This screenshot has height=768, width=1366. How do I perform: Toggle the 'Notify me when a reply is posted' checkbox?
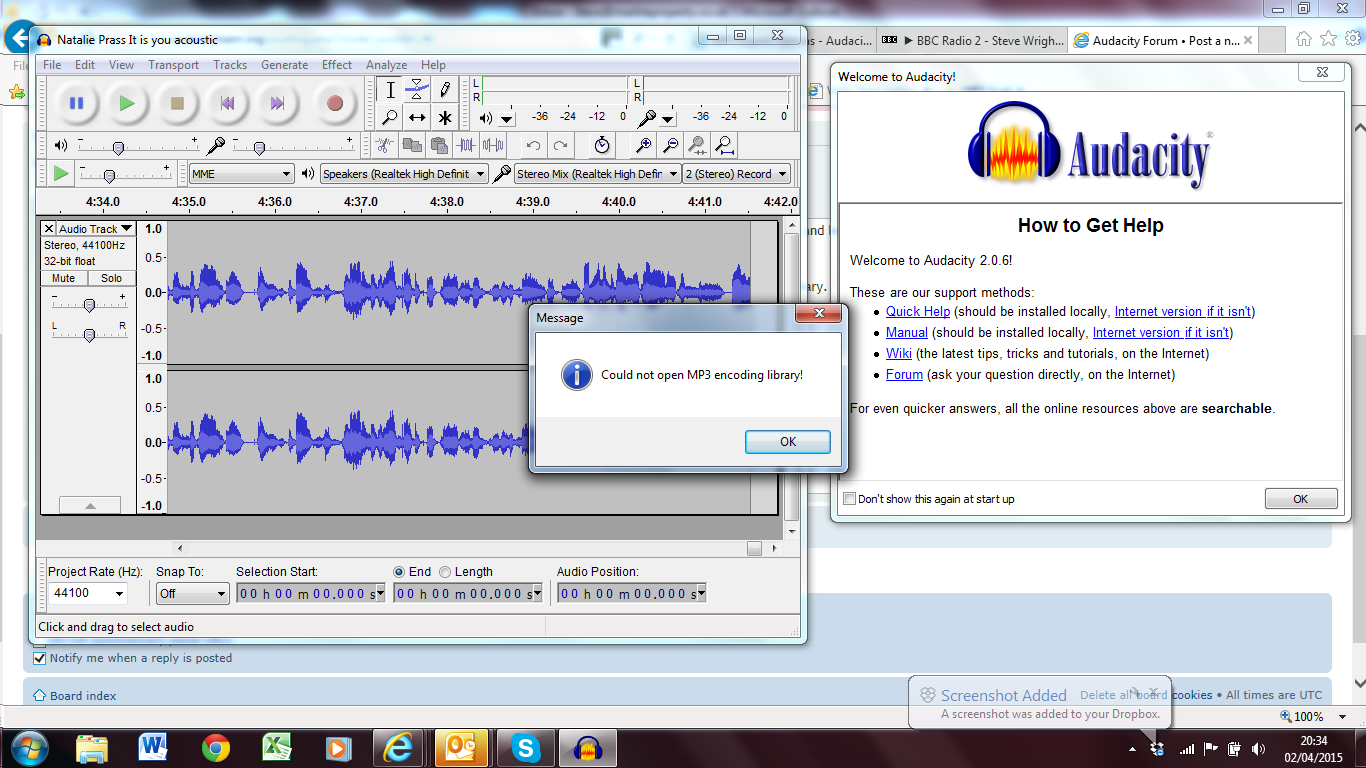point(40,658)
